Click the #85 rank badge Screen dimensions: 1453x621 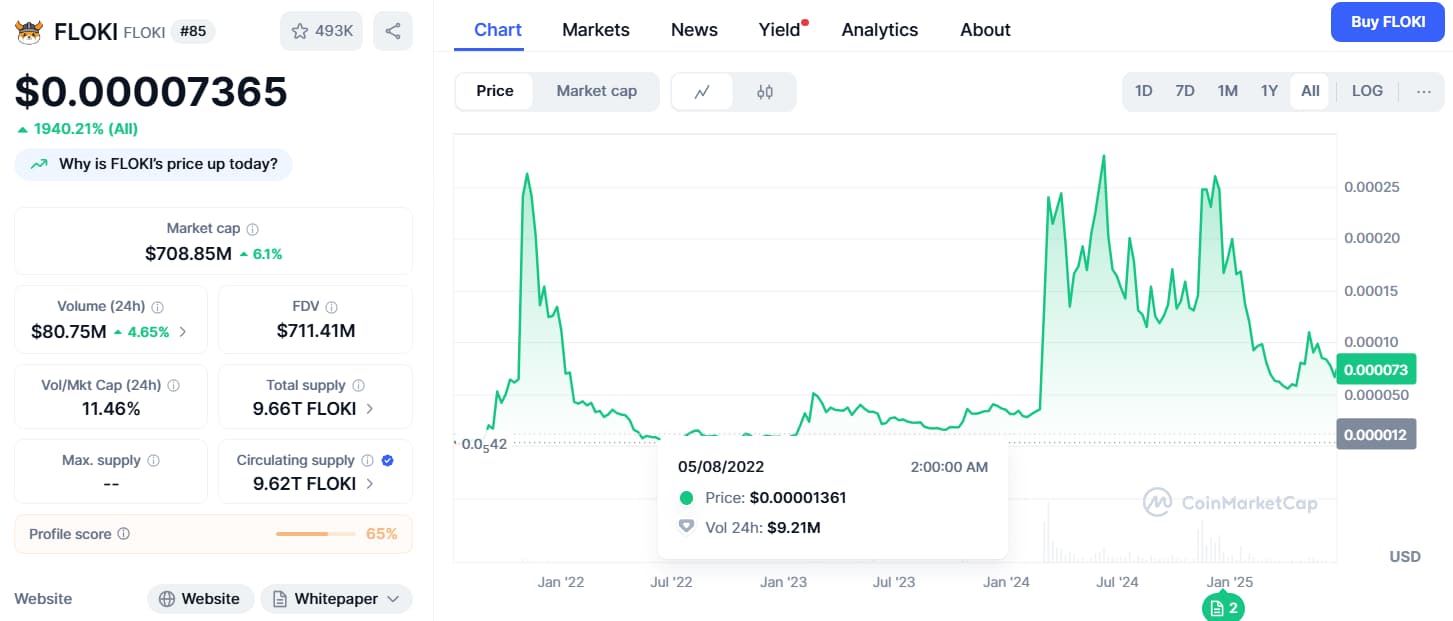point(193,31)
